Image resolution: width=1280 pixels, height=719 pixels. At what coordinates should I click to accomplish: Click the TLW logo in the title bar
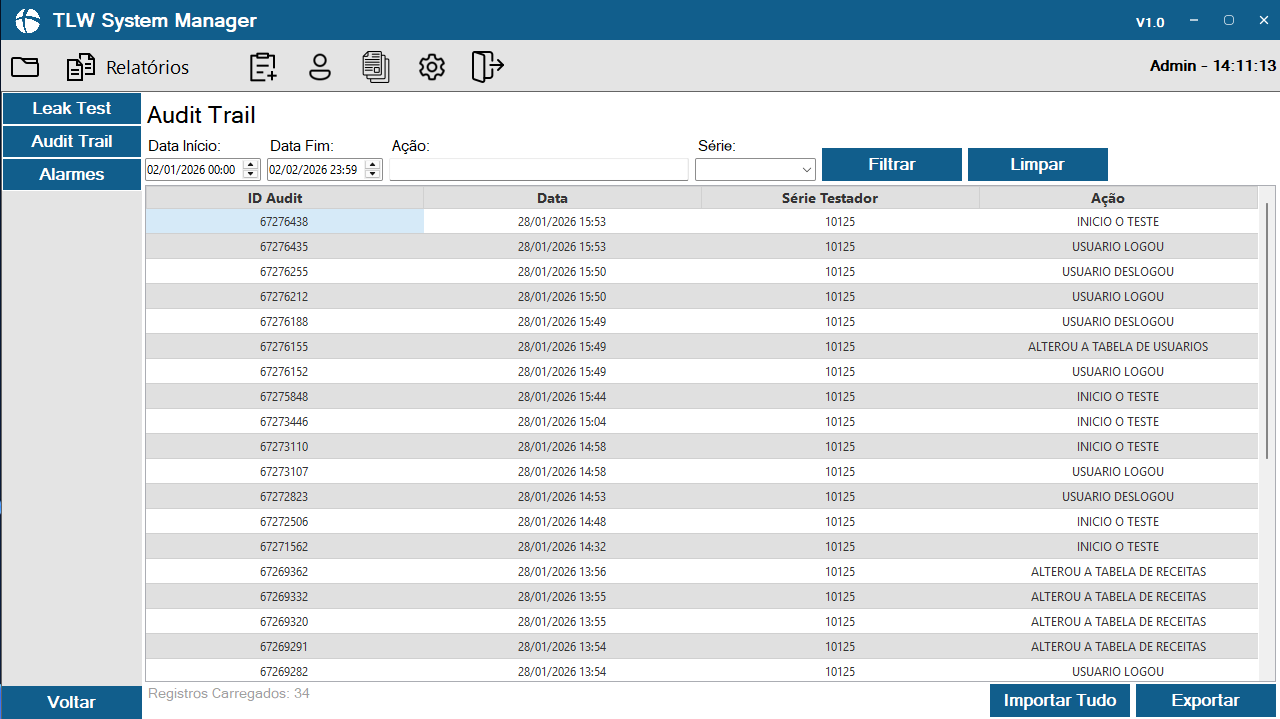coord(27,20)
